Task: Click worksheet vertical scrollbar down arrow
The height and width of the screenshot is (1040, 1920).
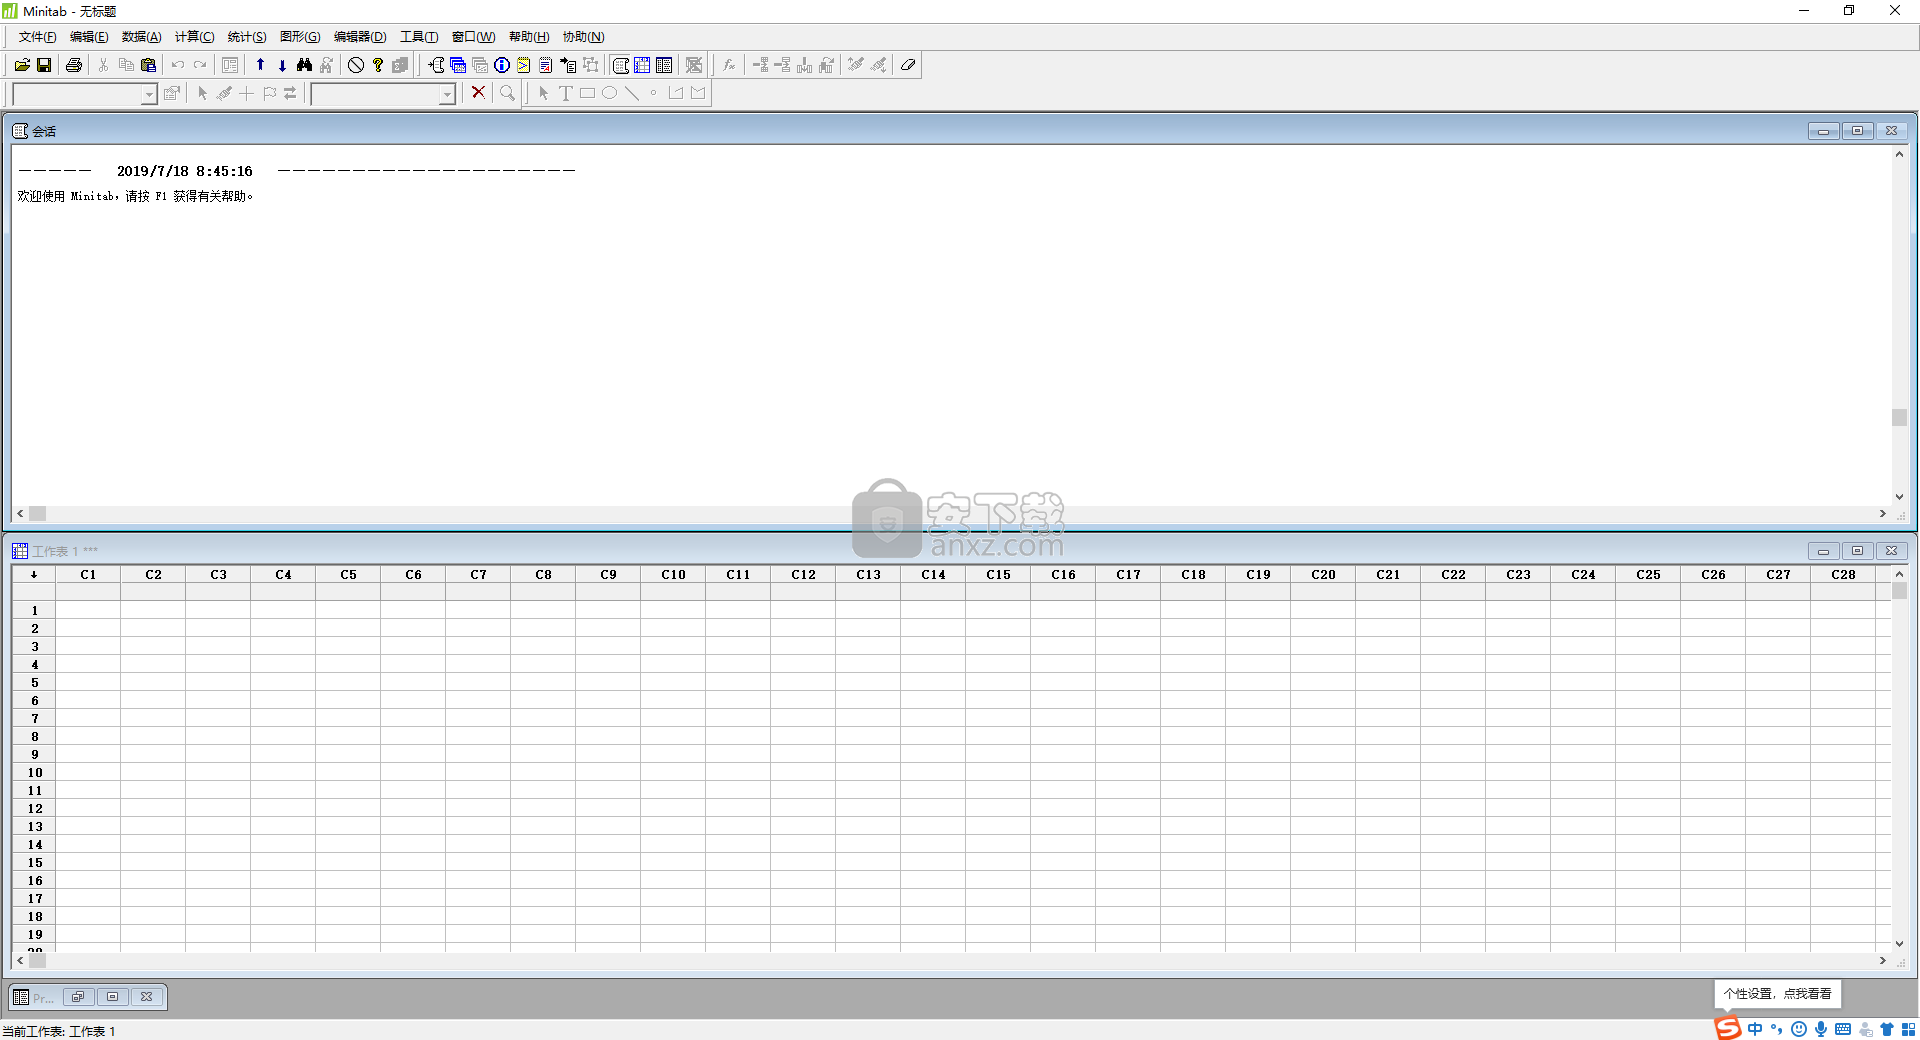Action: [x=1899, y=943]
